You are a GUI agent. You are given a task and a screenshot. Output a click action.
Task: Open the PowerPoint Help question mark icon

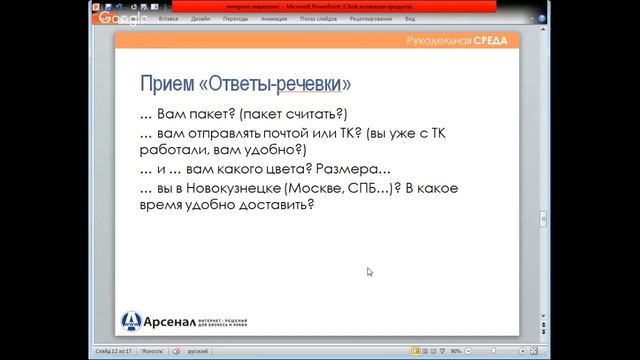point(542,19)
